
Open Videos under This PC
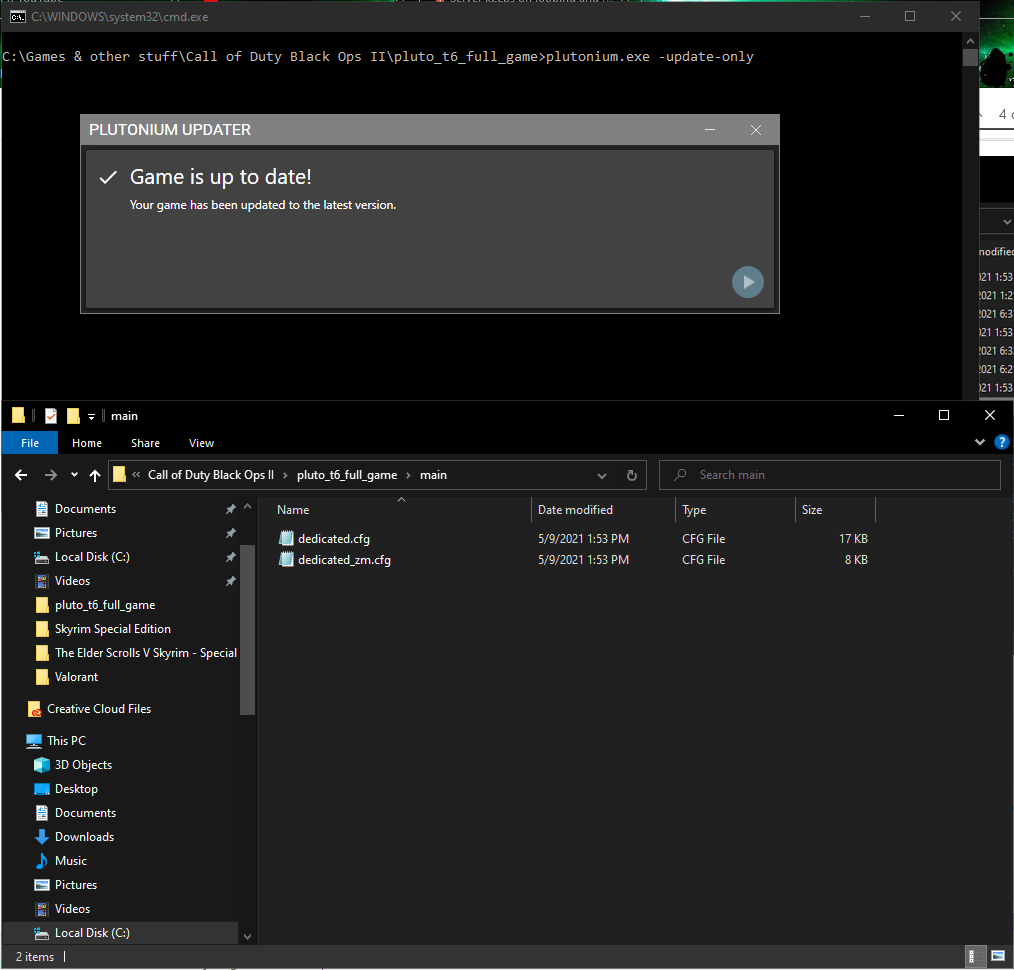tap(72, 909)
